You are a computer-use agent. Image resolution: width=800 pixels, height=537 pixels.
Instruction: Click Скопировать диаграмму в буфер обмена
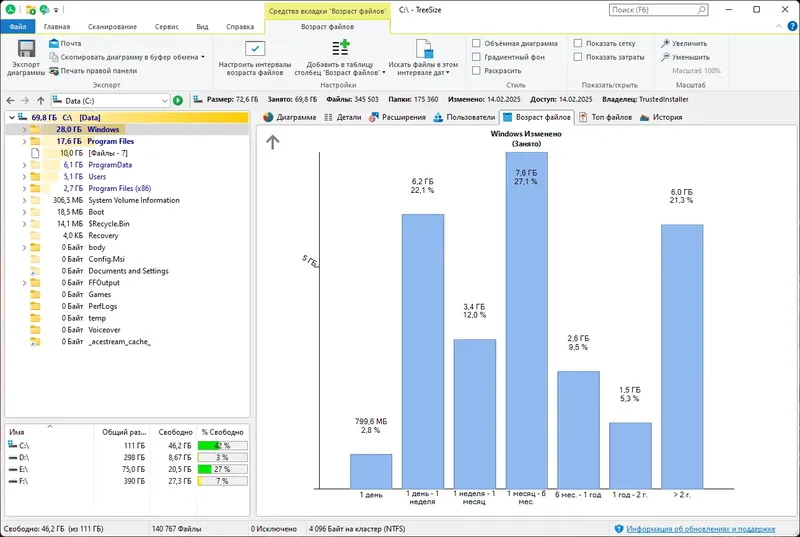click(x=127, y=57)
